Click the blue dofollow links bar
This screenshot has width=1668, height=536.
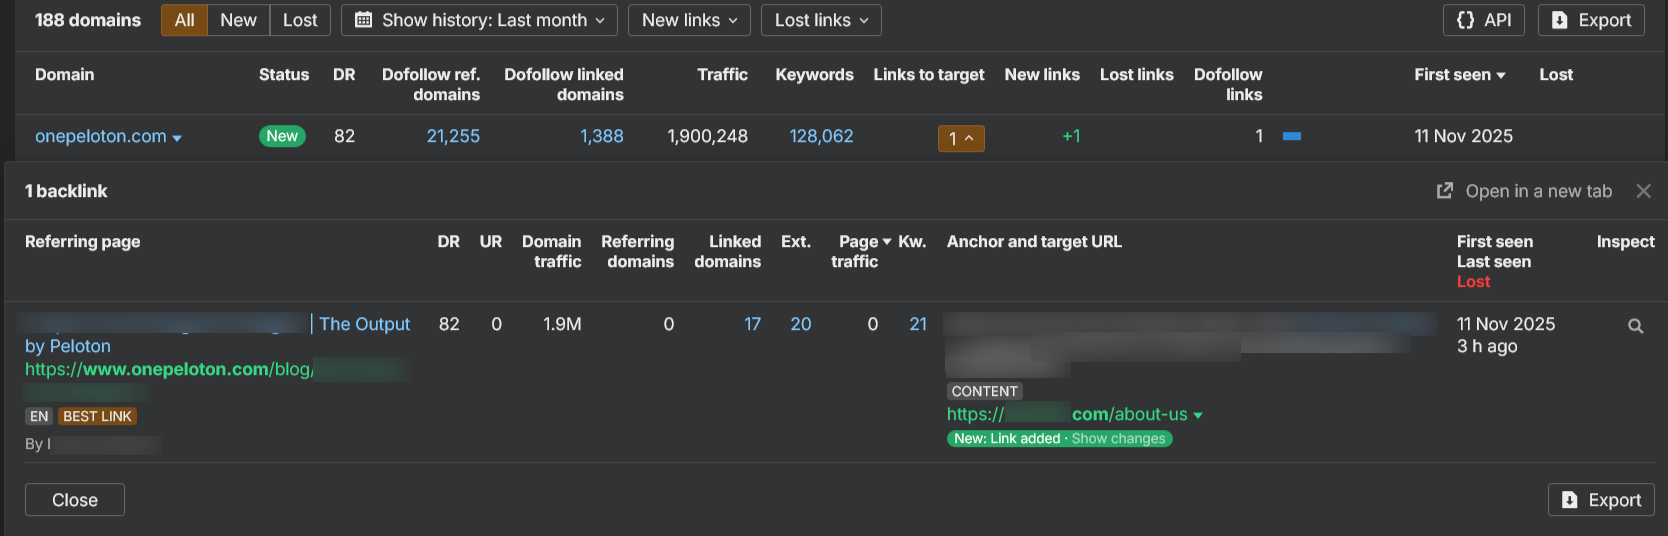click(x=1292, y=136)
